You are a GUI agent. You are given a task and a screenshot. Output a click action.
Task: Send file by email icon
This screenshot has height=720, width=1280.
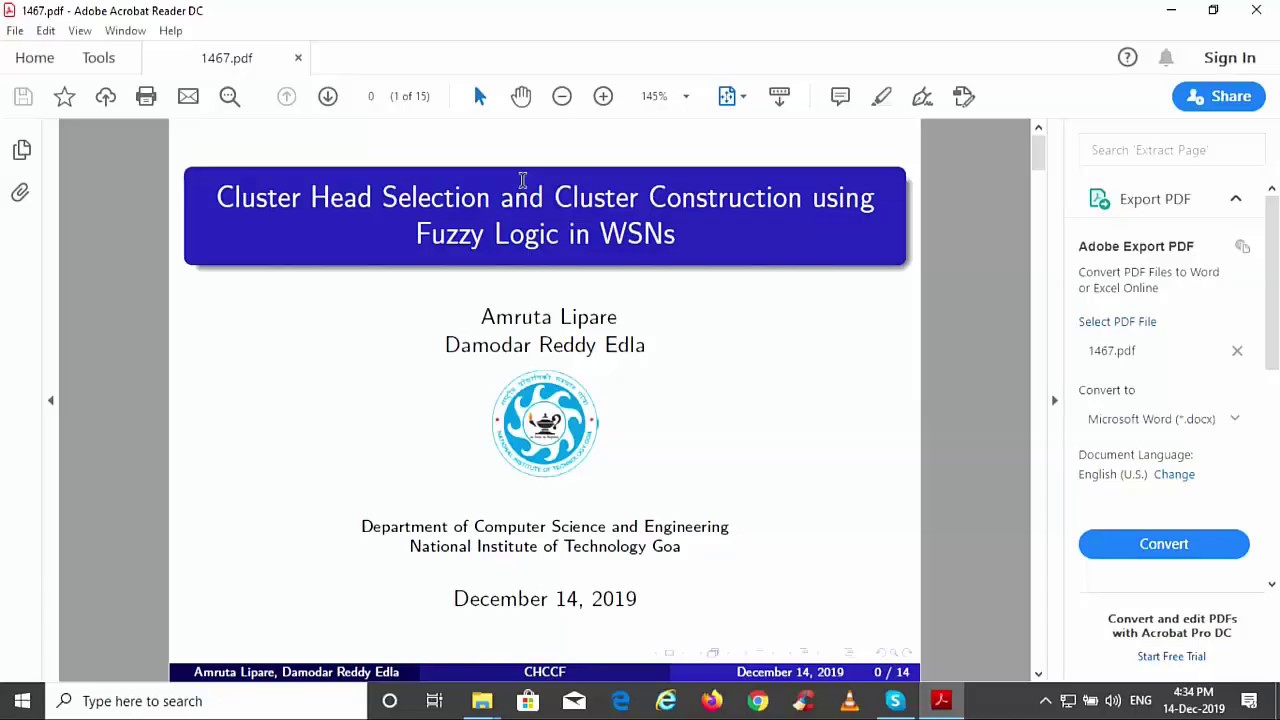pos(188,96)
